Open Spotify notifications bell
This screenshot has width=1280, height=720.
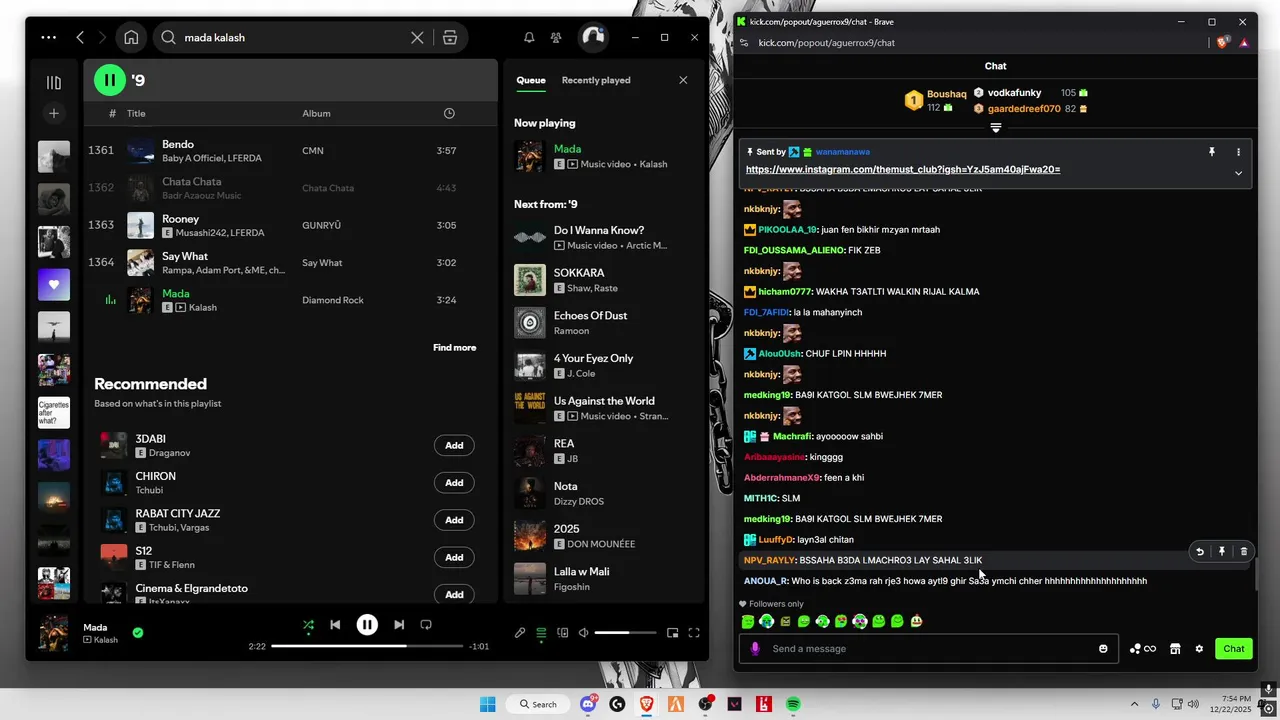529,37
